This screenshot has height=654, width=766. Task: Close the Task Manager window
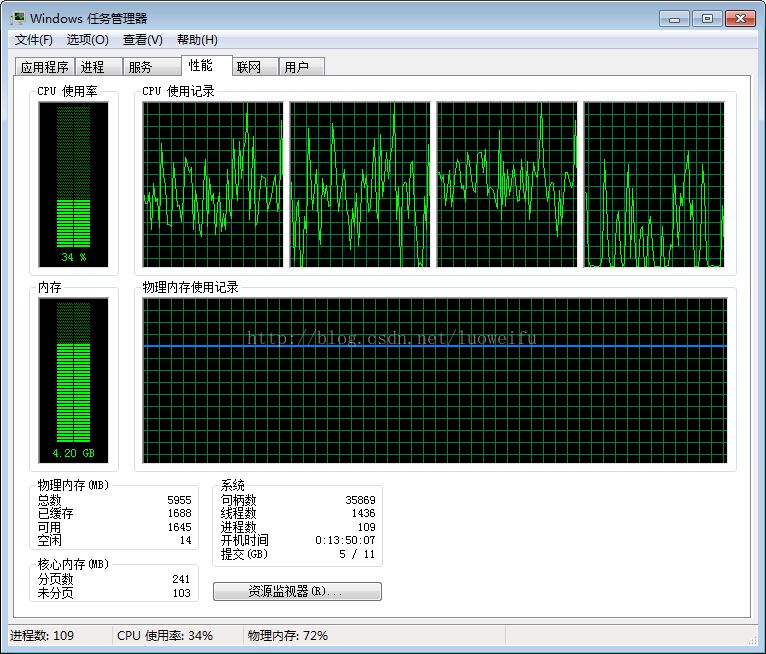pos(741,19)
